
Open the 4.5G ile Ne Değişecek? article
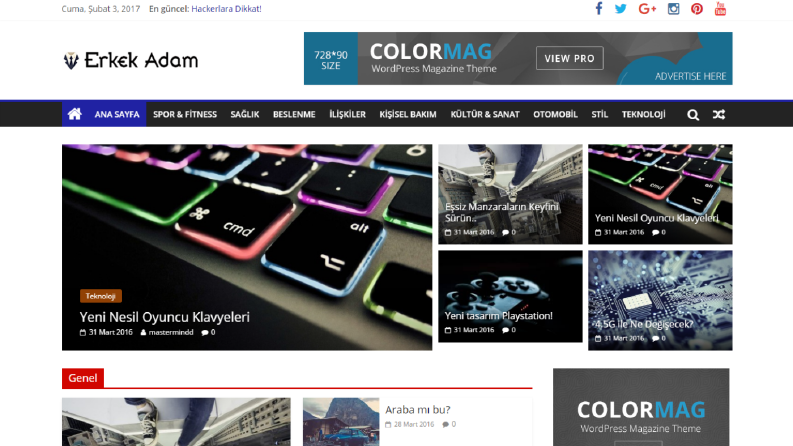point(643,324)
